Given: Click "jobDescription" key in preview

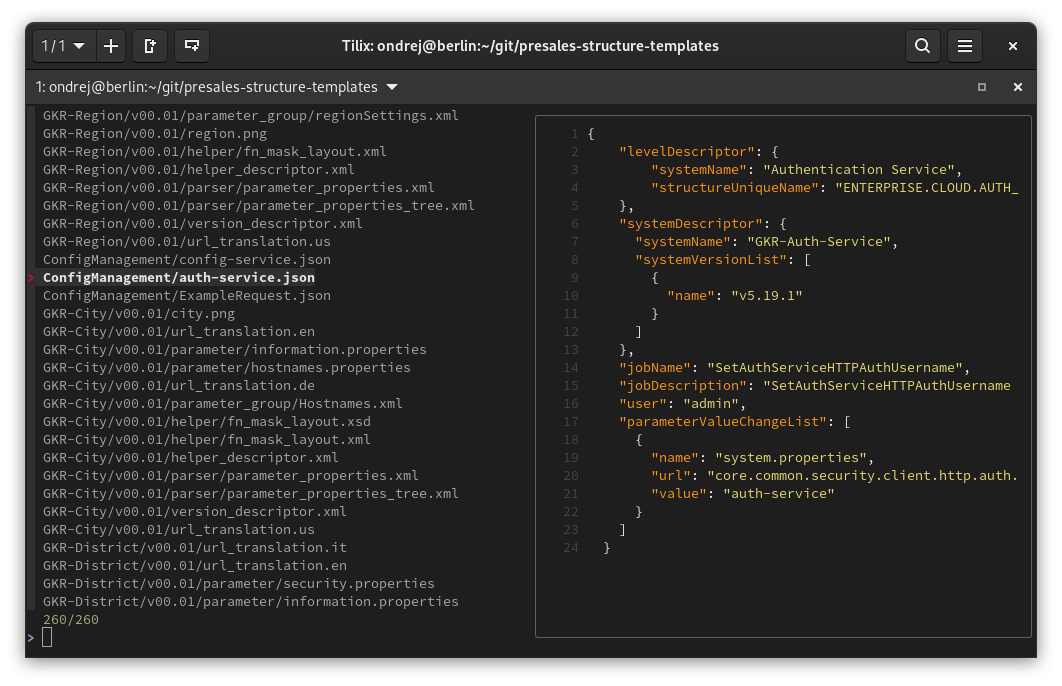Looking at the screenshot, I should tap(683, 385).
